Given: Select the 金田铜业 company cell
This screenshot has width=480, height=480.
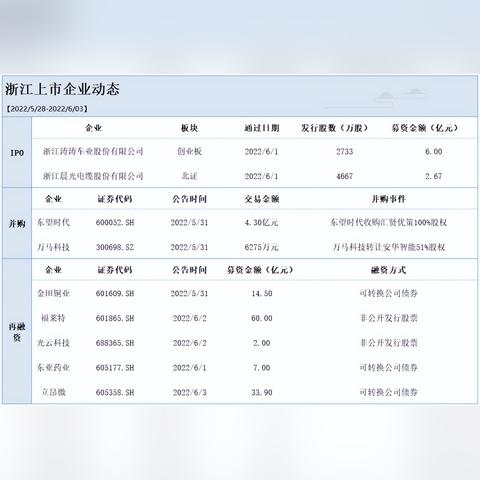Looking at the screenshot, I should click(53, 293).
